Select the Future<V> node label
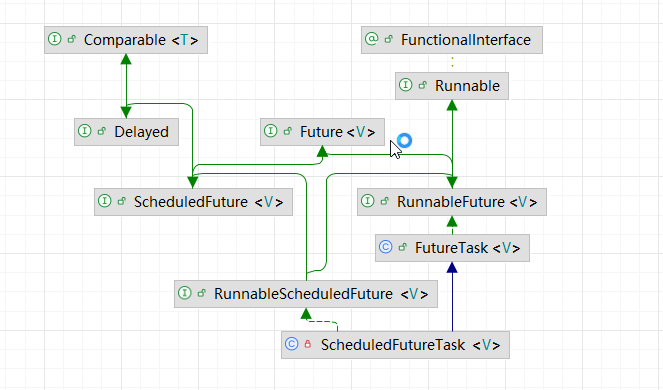The height and width of the screenshot is (390, 663). tap(337, 132)
